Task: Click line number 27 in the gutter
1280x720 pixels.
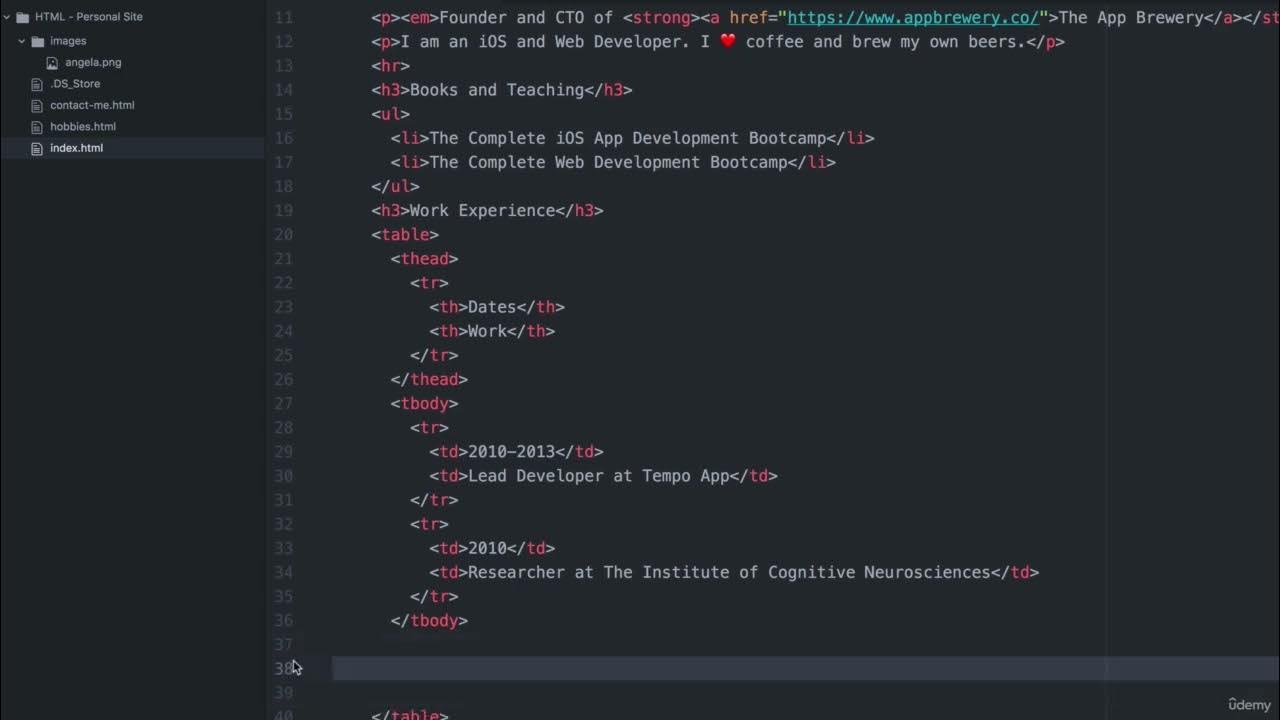Action: (283, 403)
